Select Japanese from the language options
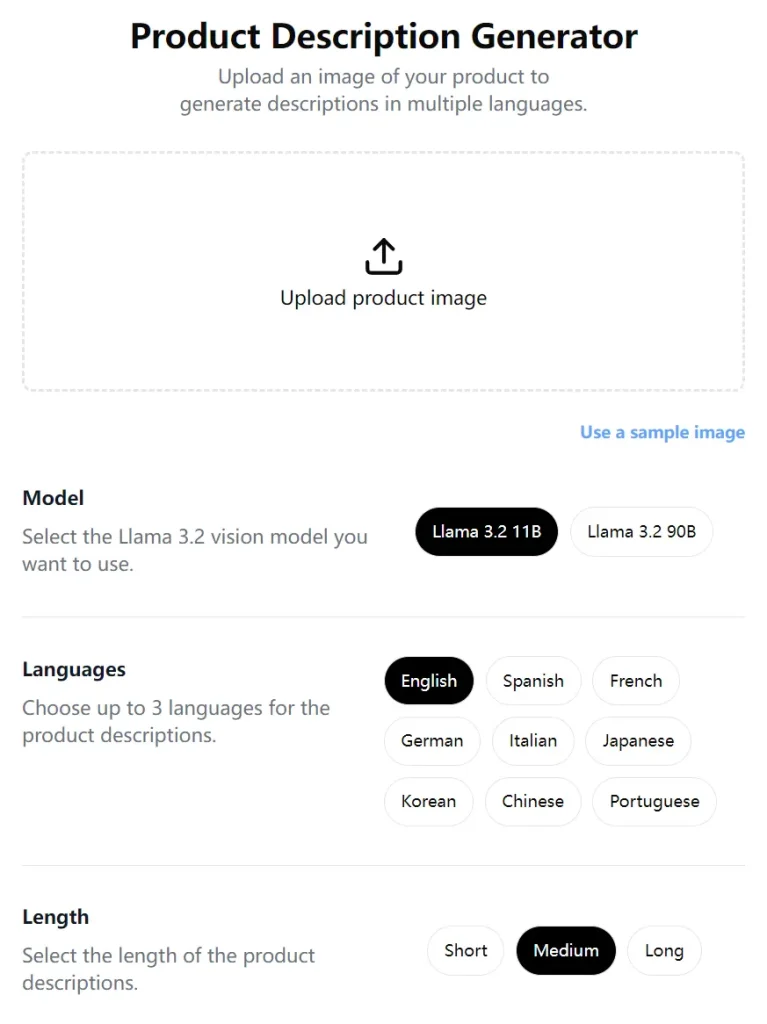The width and height of the screenshot is (767, 1024). pyautogui.click(x=637, y=741)
